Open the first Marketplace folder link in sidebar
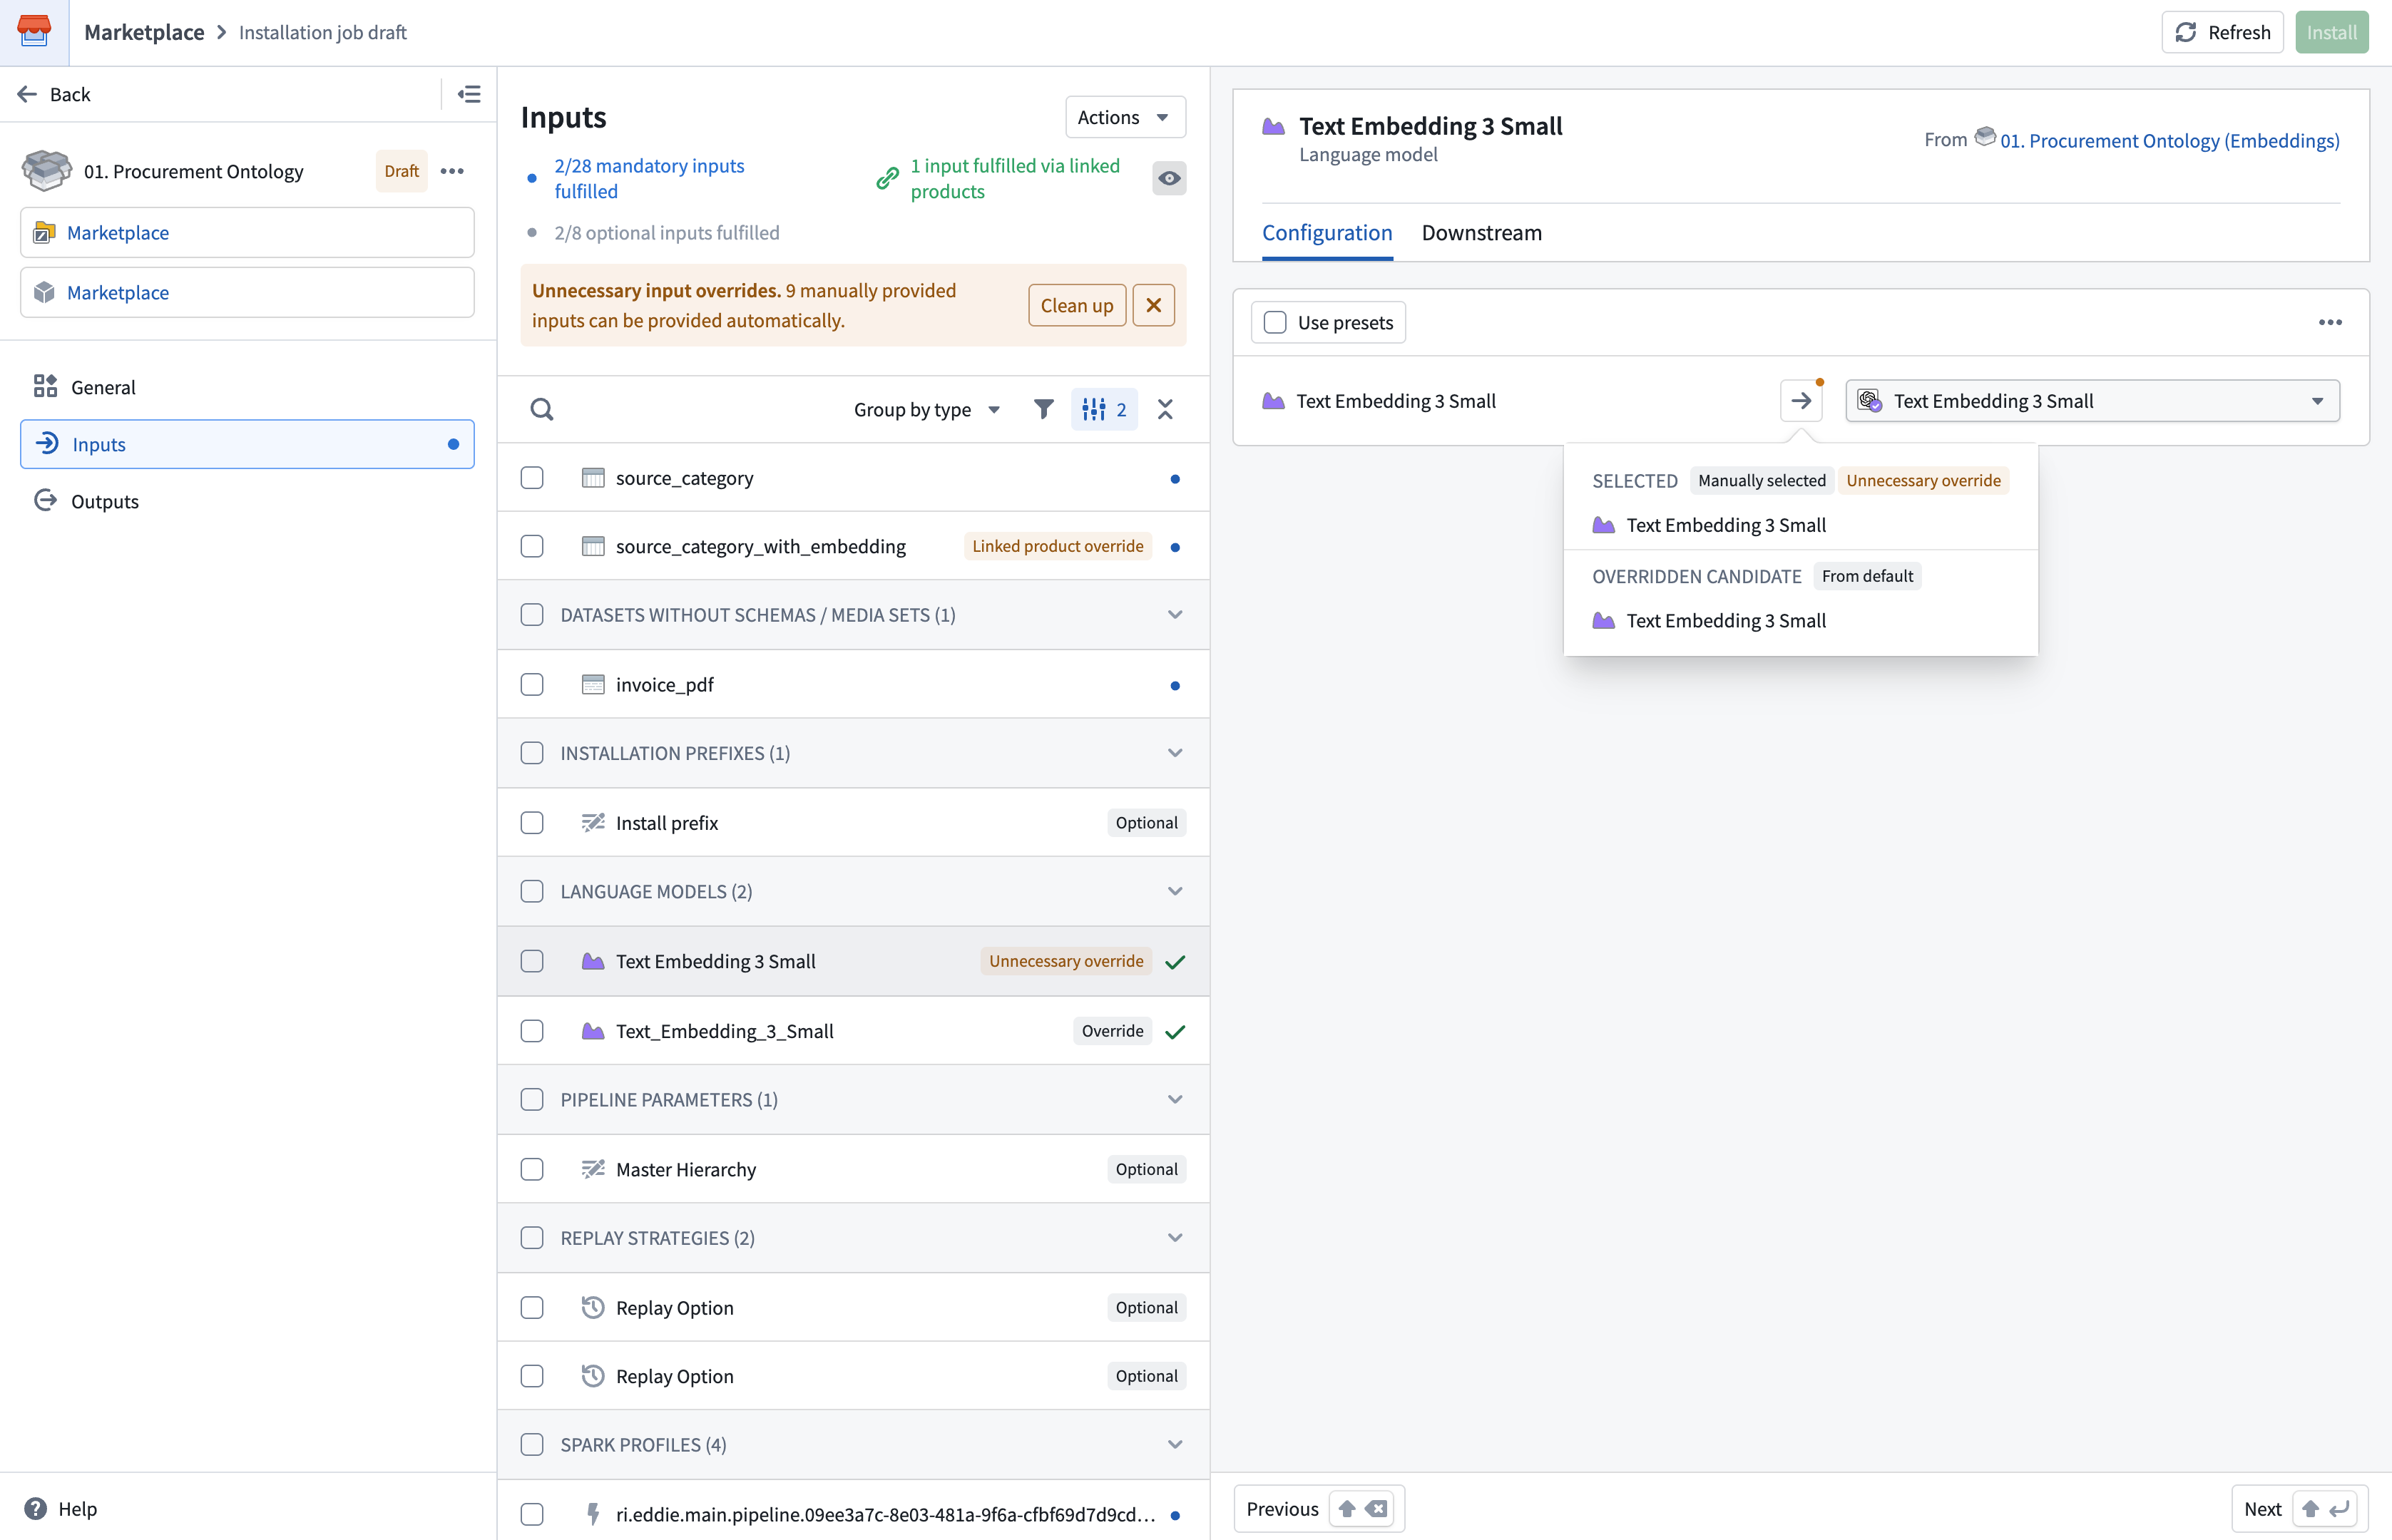This screenshot has height=1540, width=2392. (247, 232)
